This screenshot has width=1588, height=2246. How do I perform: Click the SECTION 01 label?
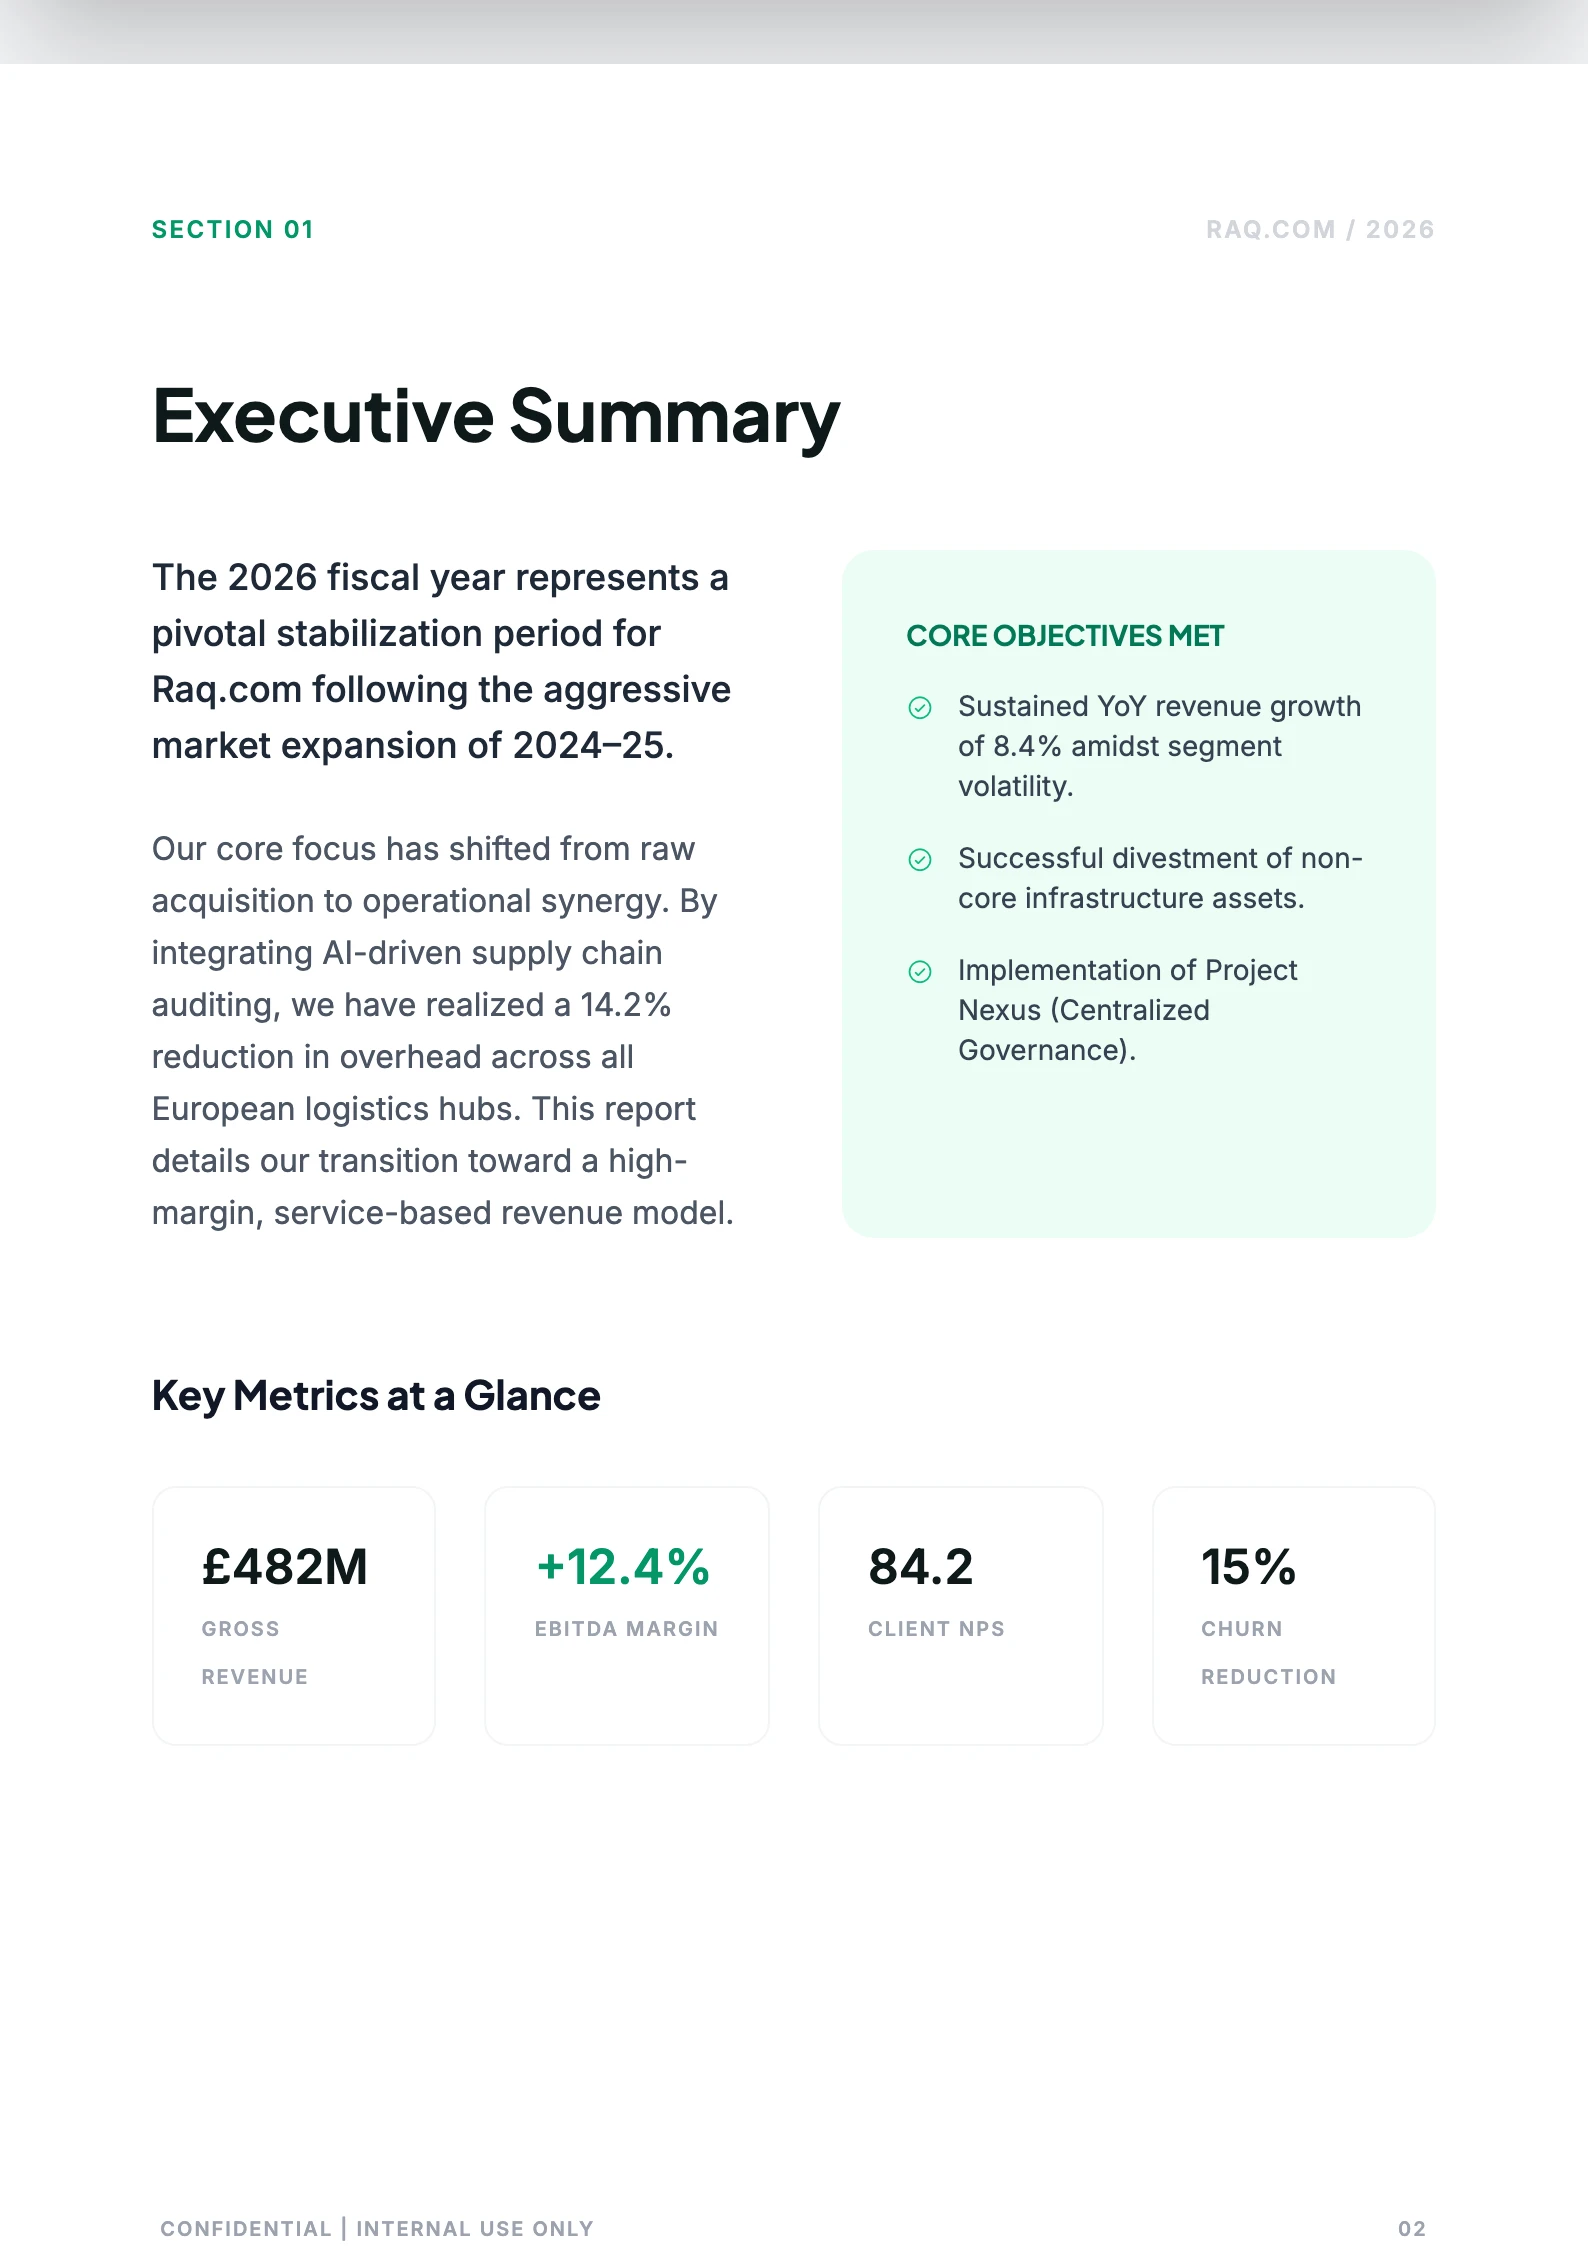point(233,230)
